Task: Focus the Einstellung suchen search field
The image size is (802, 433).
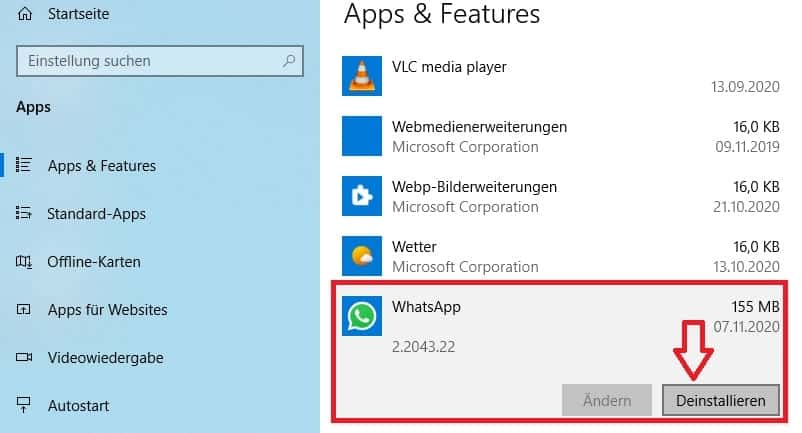Action: [x=160, y=61]
